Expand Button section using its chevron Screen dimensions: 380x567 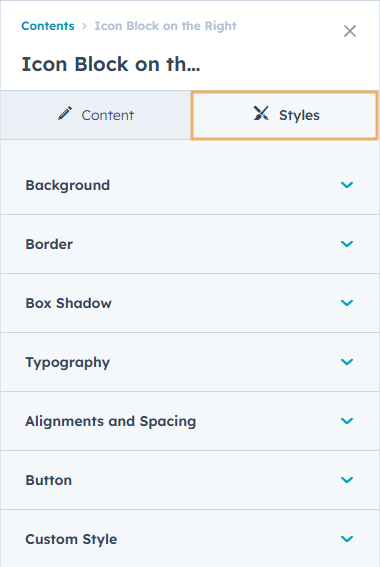coord(347,479)
